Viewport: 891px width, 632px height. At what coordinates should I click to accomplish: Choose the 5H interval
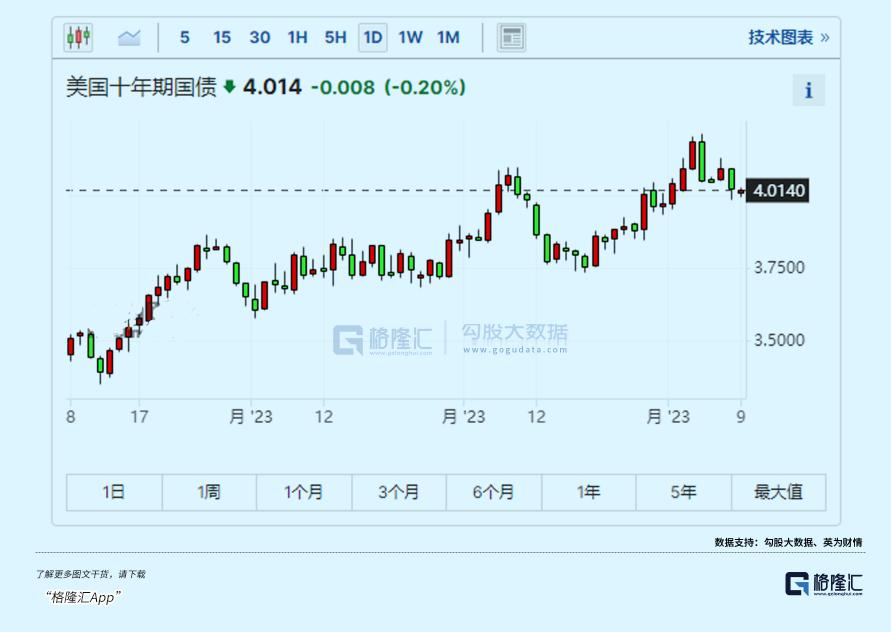click(x=335, y=38)
